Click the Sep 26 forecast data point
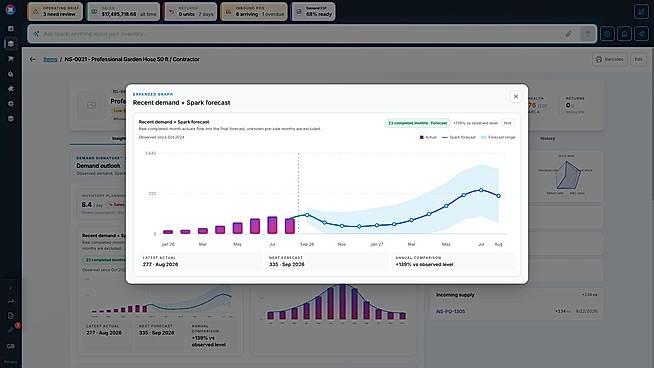Image resolution: width=654 pixels, height=368 pixels. pos(307,215)
